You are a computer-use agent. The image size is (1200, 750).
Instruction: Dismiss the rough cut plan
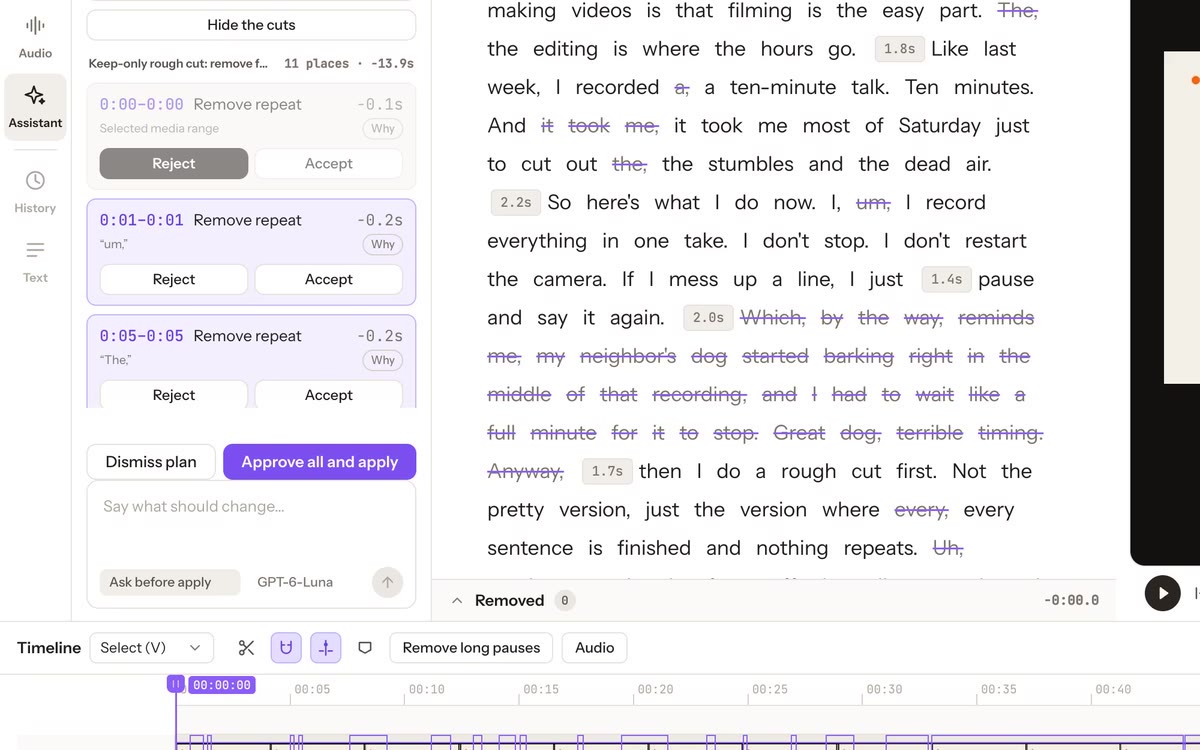(151, 462)
